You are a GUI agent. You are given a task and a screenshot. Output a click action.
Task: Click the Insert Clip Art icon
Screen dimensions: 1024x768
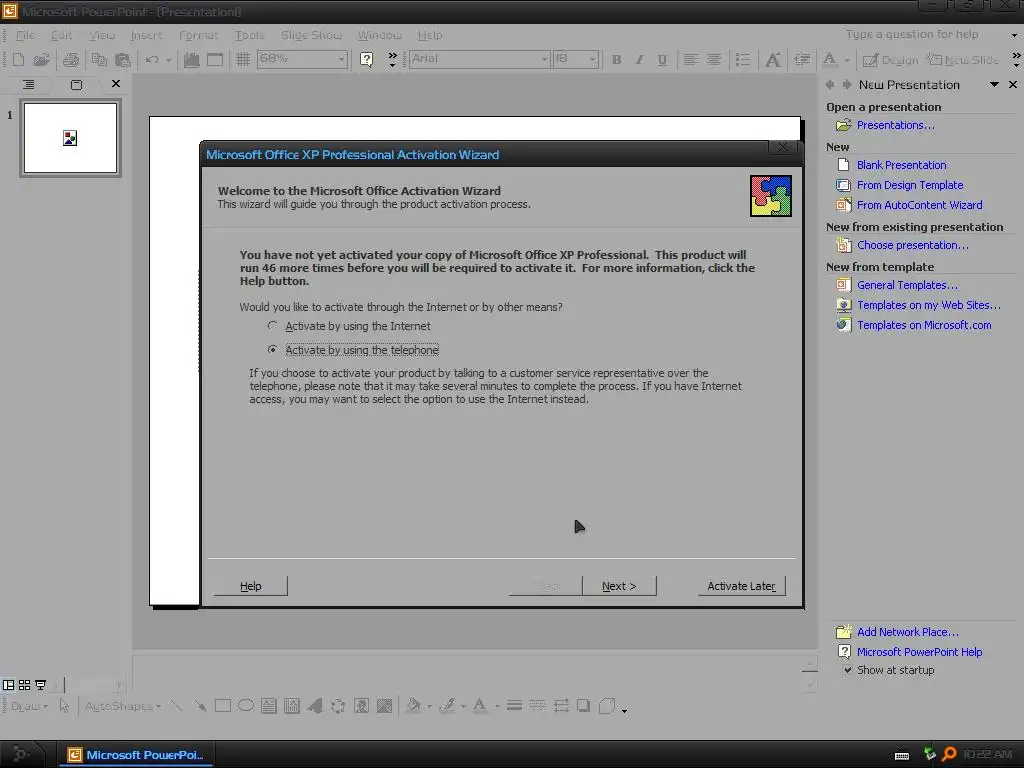click(361, 705)
